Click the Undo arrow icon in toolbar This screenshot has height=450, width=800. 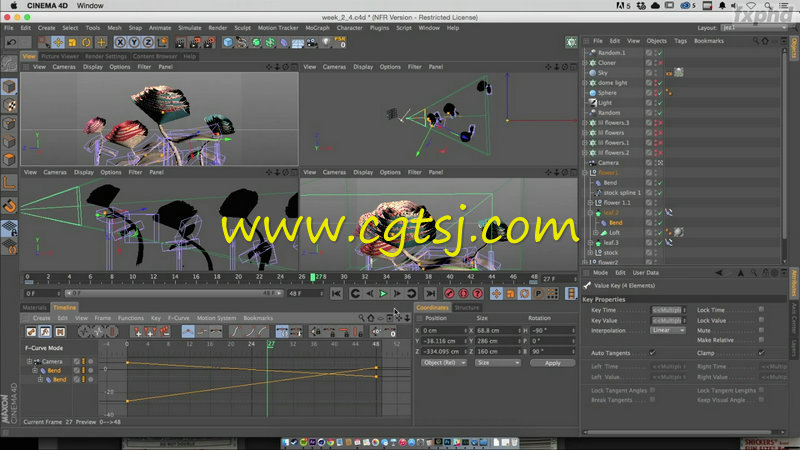[x=12, y=42]
